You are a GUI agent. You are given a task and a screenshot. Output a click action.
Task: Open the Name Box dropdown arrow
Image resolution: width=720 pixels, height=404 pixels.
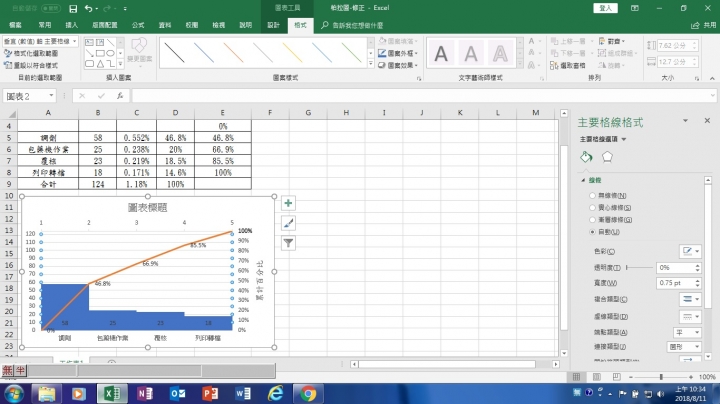pos(51,95)
